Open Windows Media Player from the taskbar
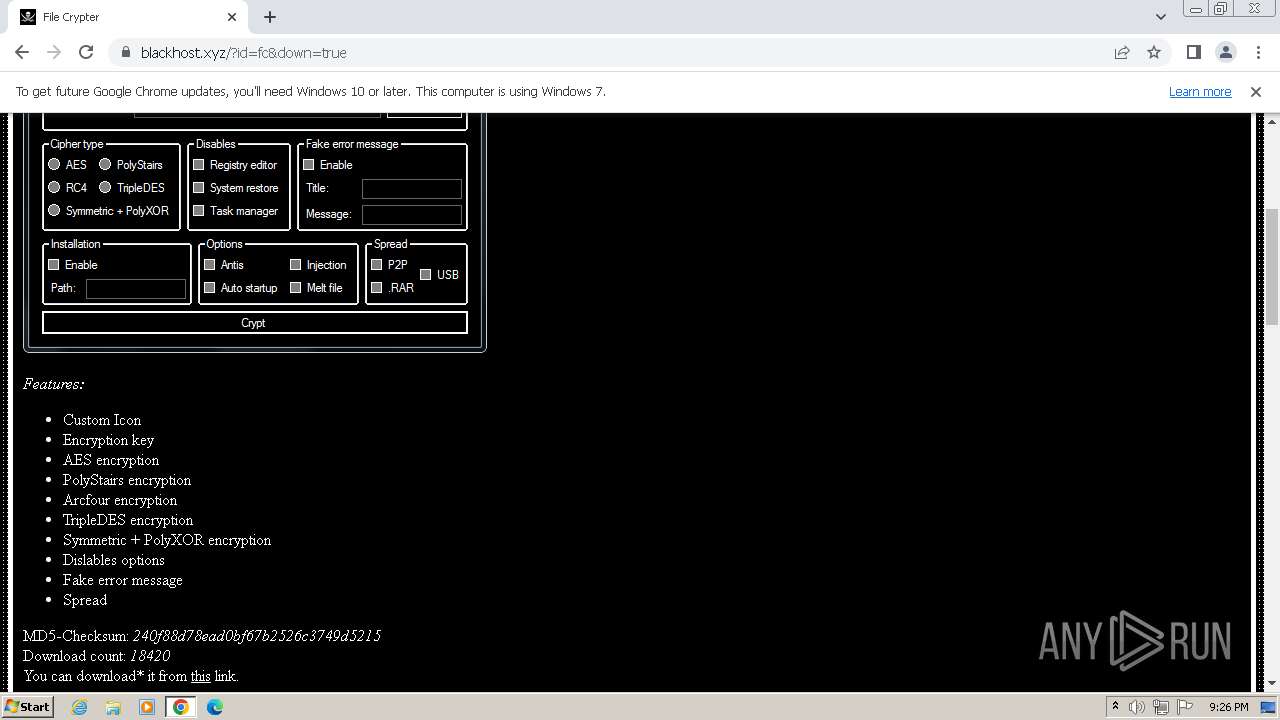The image size is (1280, 720). 147,707
